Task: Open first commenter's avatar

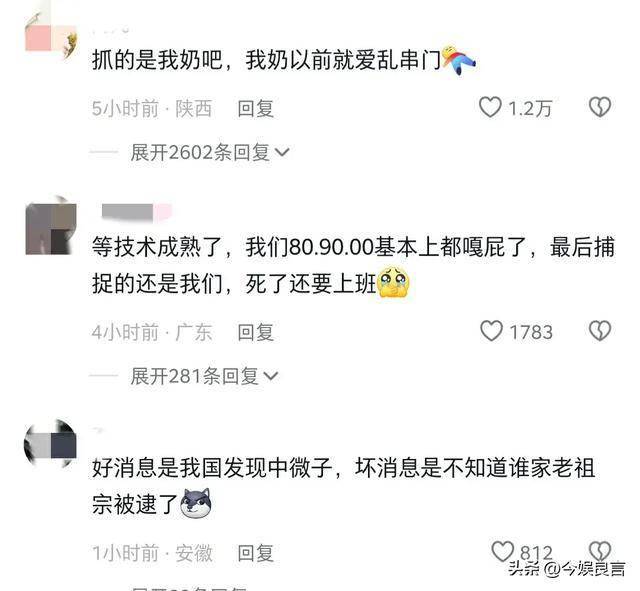Action: 51,36
